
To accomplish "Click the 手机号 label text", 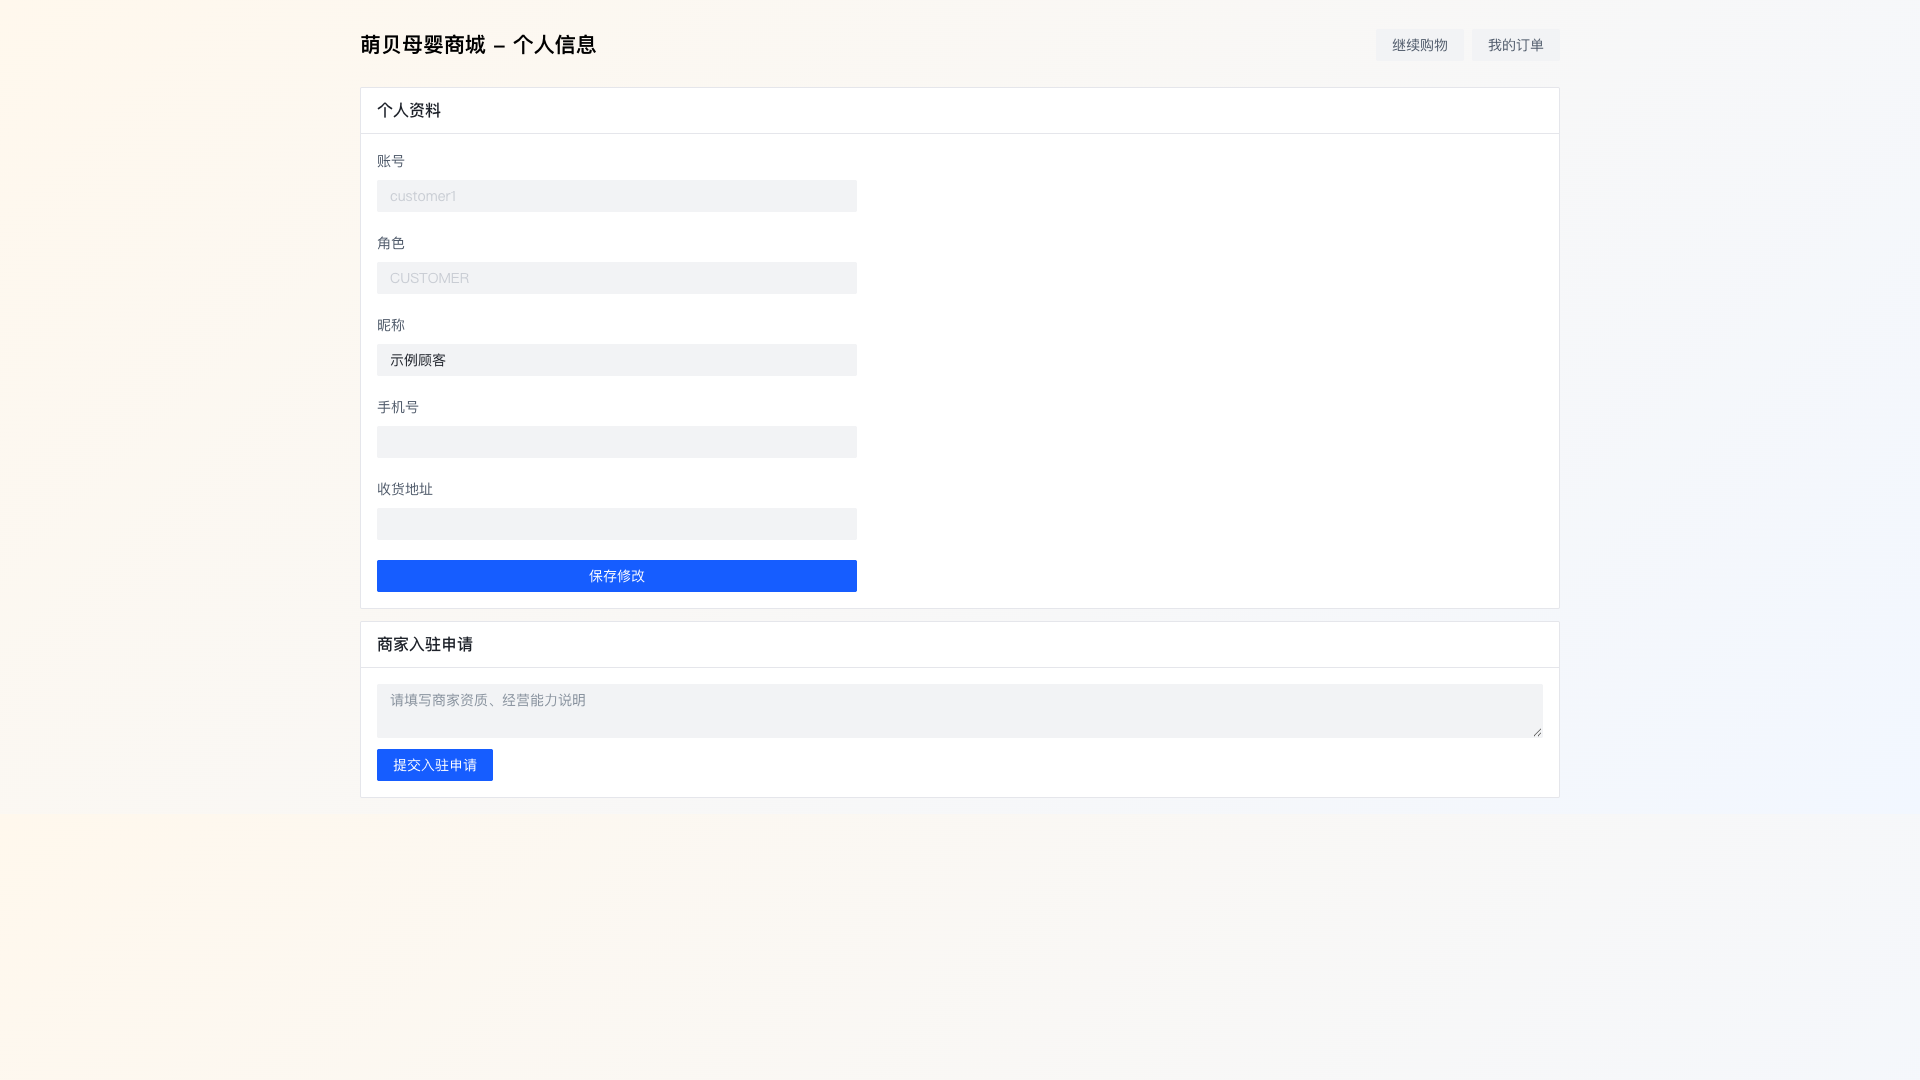I will pyautogui.click(x=398, y=407).
